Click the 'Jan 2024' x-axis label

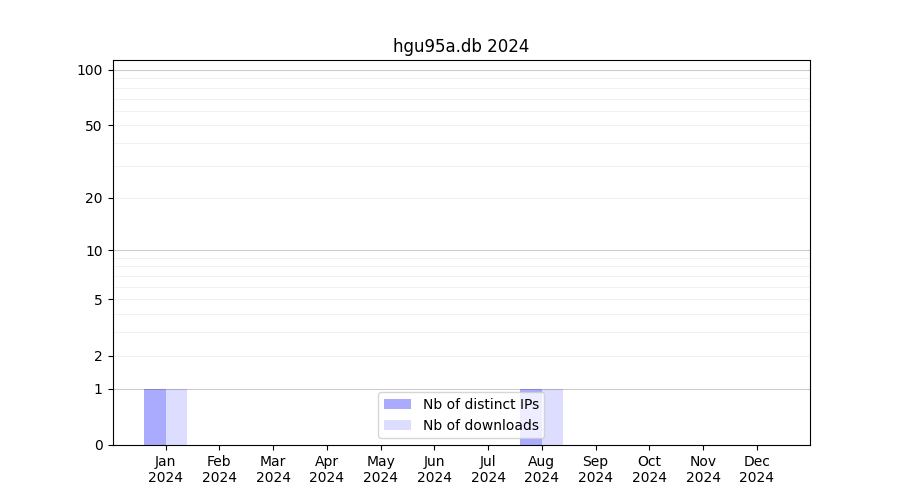(x=166, y=469)
